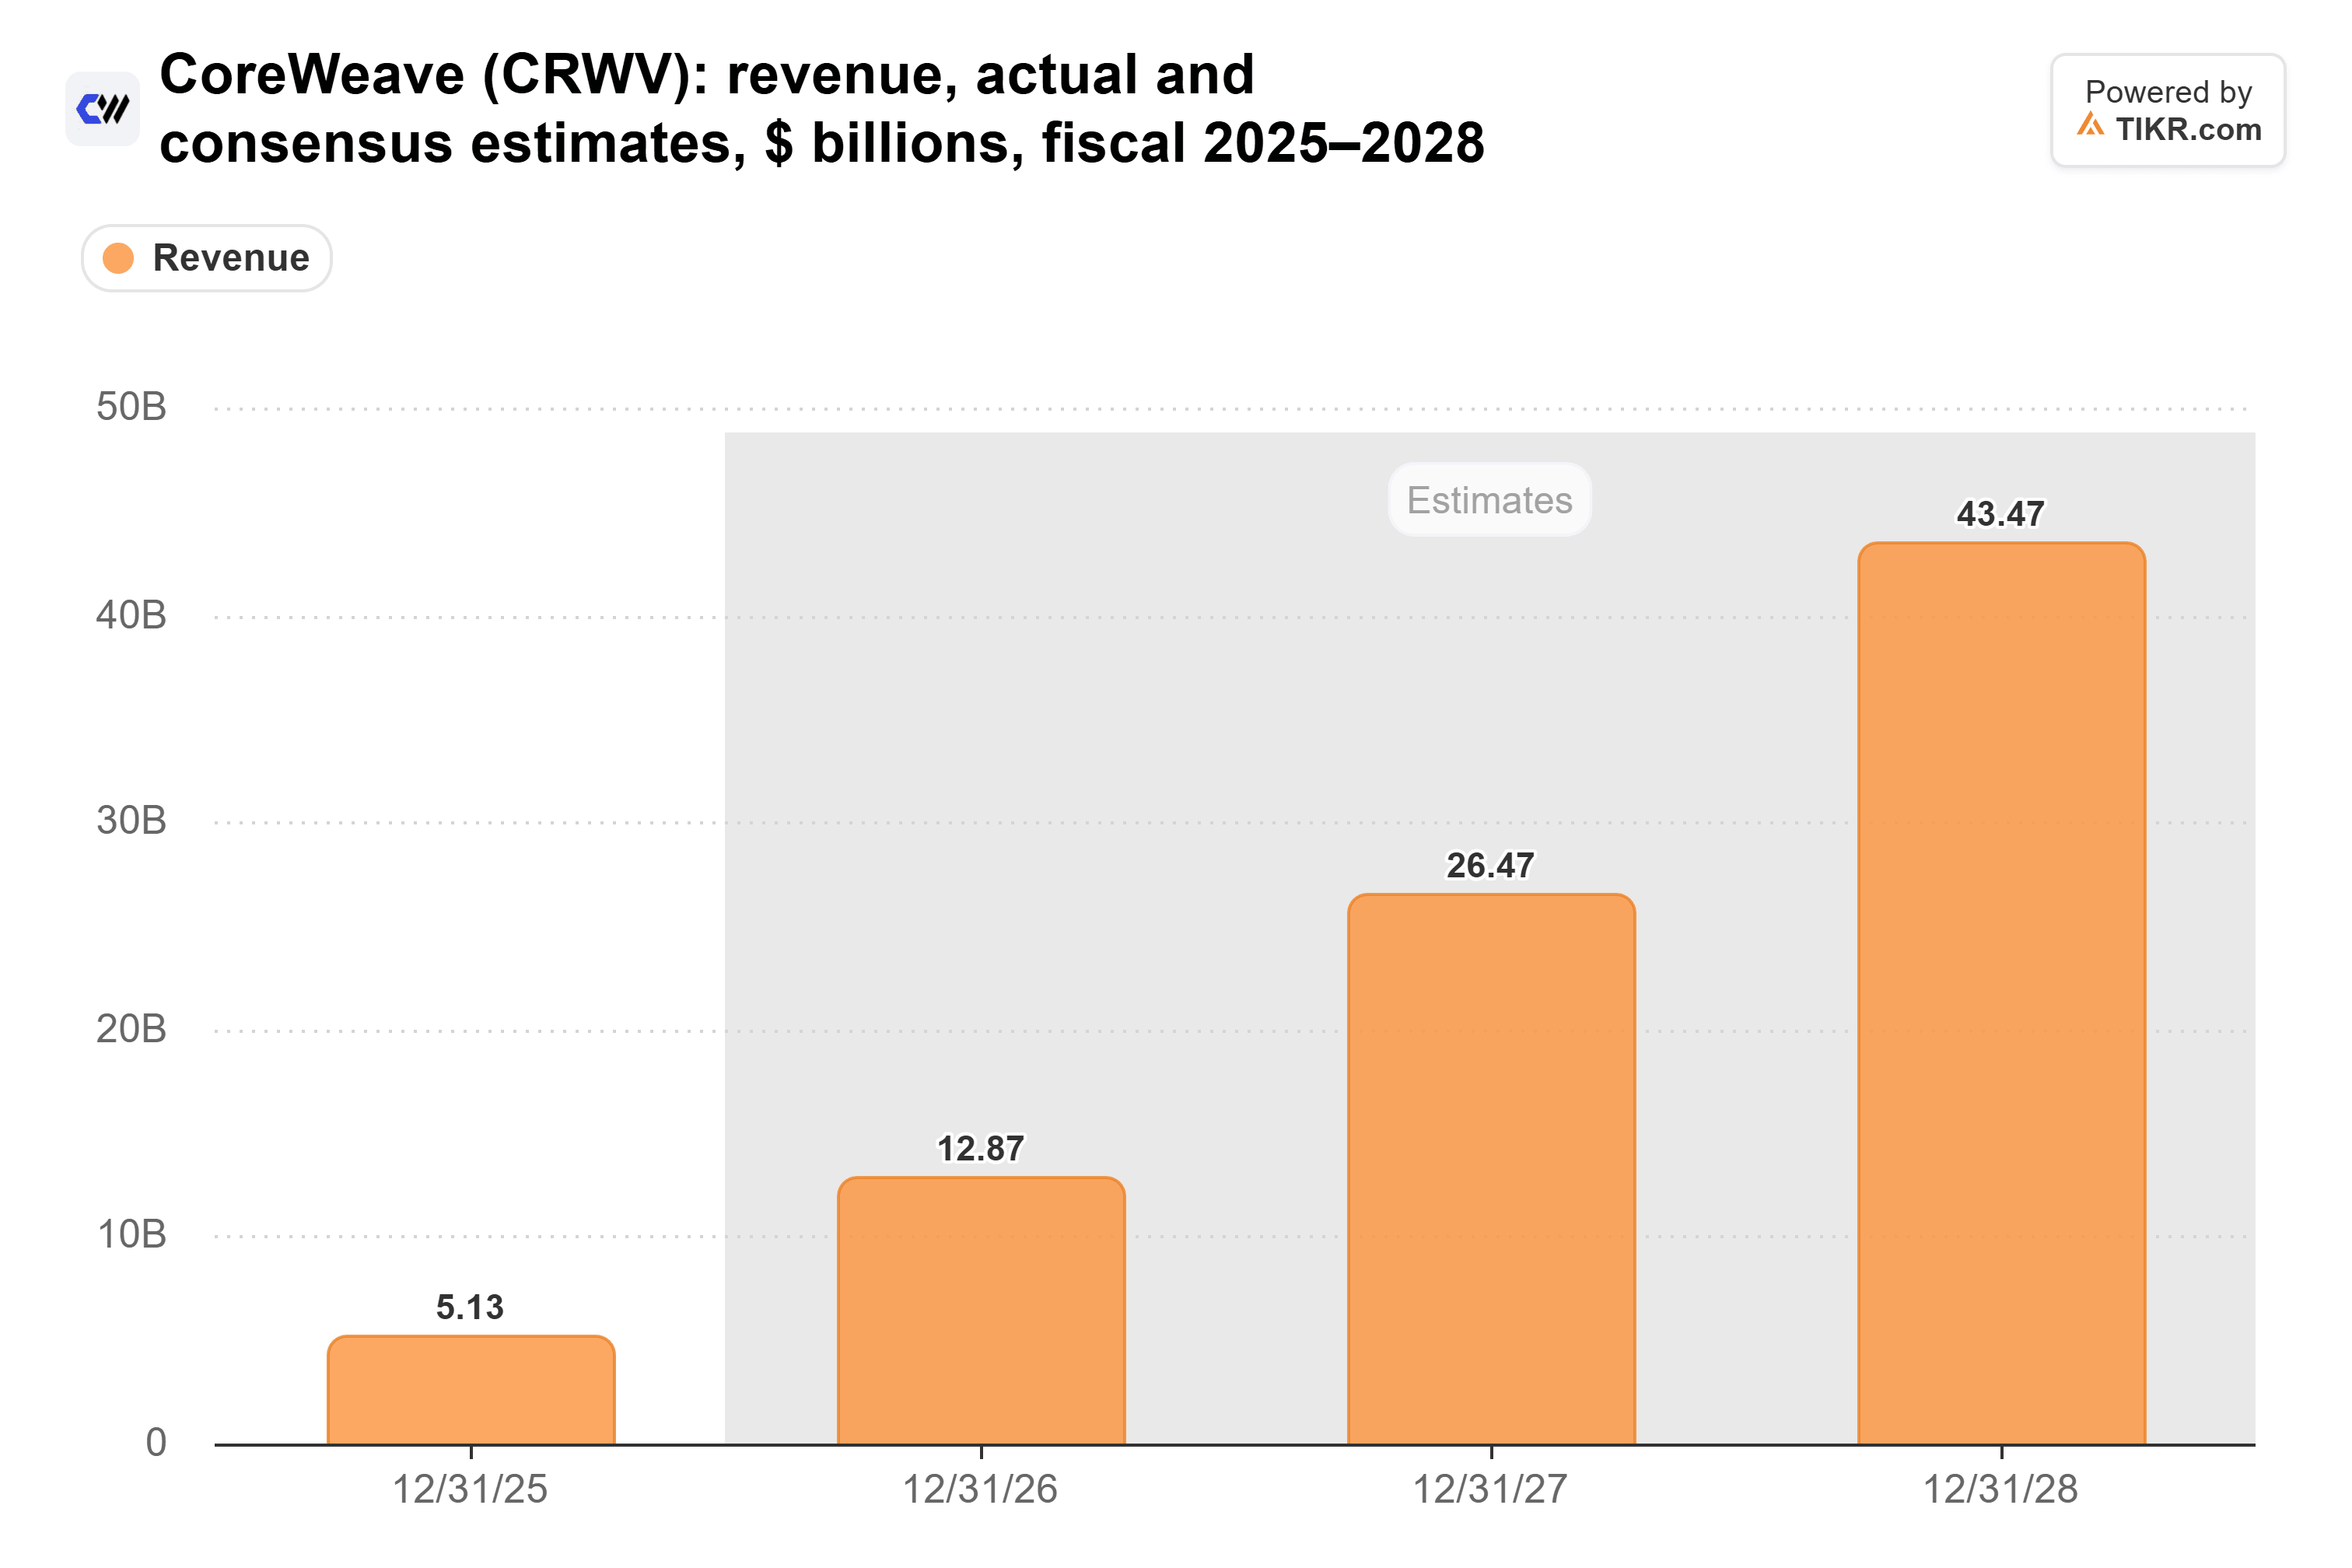Click the 40B y-axis label
Screen dimensions: 2352x1568
tap(131, 615)
